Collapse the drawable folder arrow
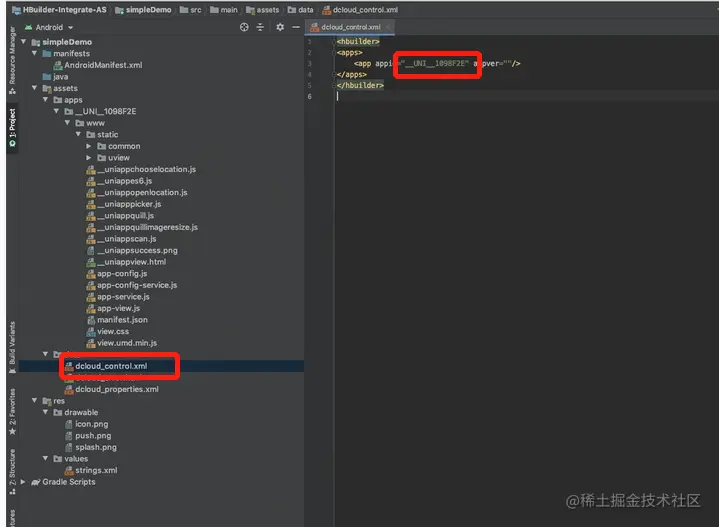This screenshot has height=527, width=719. (x=45, y=412)
